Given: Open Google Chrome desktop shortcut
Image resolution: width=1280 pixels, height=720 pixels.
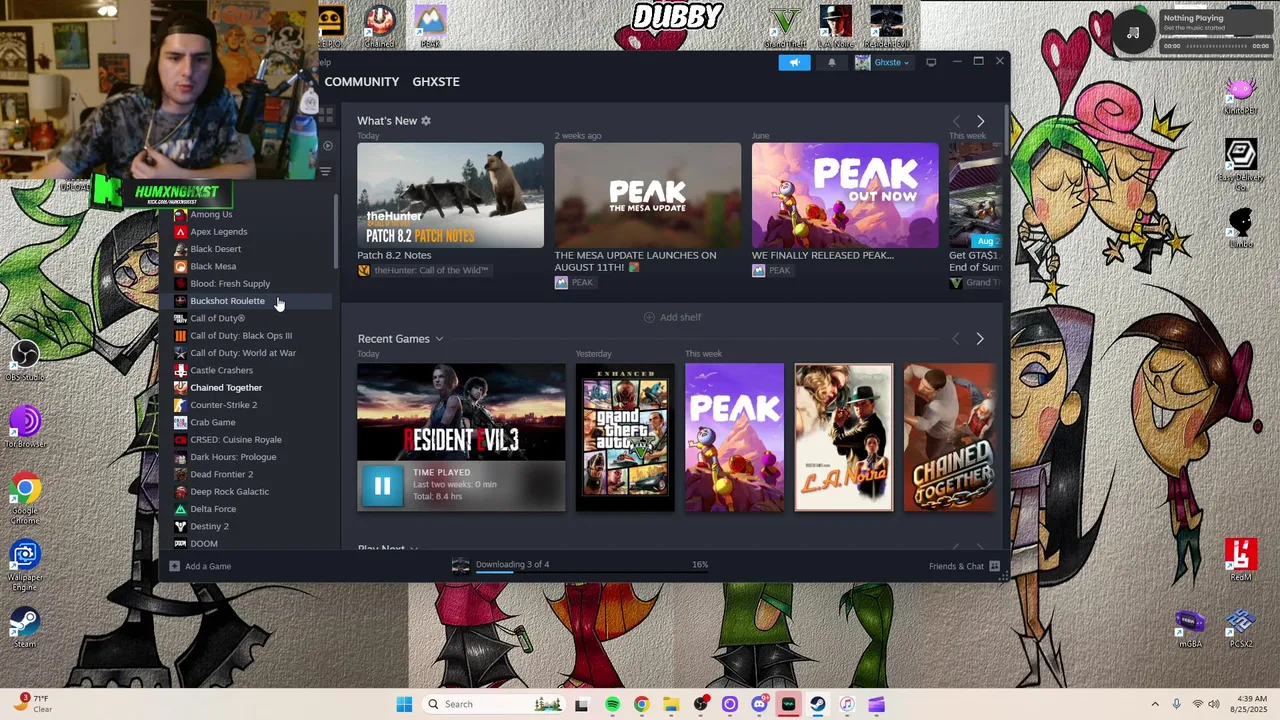Looking at the screenshot, I should 25,498.
